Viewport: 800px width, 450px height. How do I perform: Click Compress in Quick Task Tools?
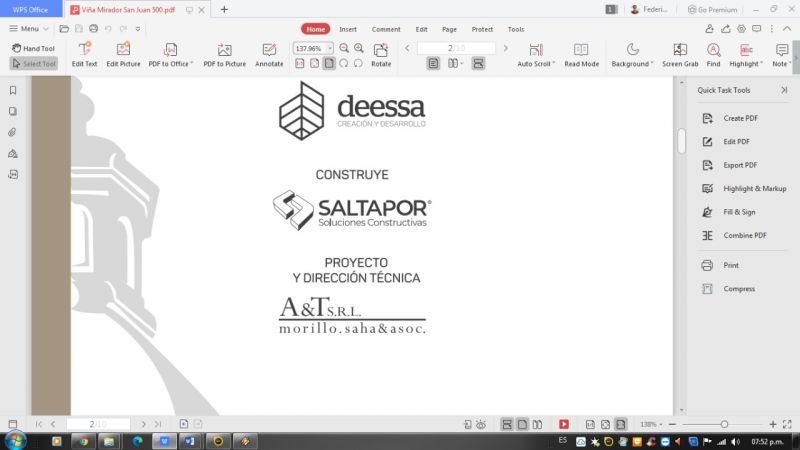[728, 289]
